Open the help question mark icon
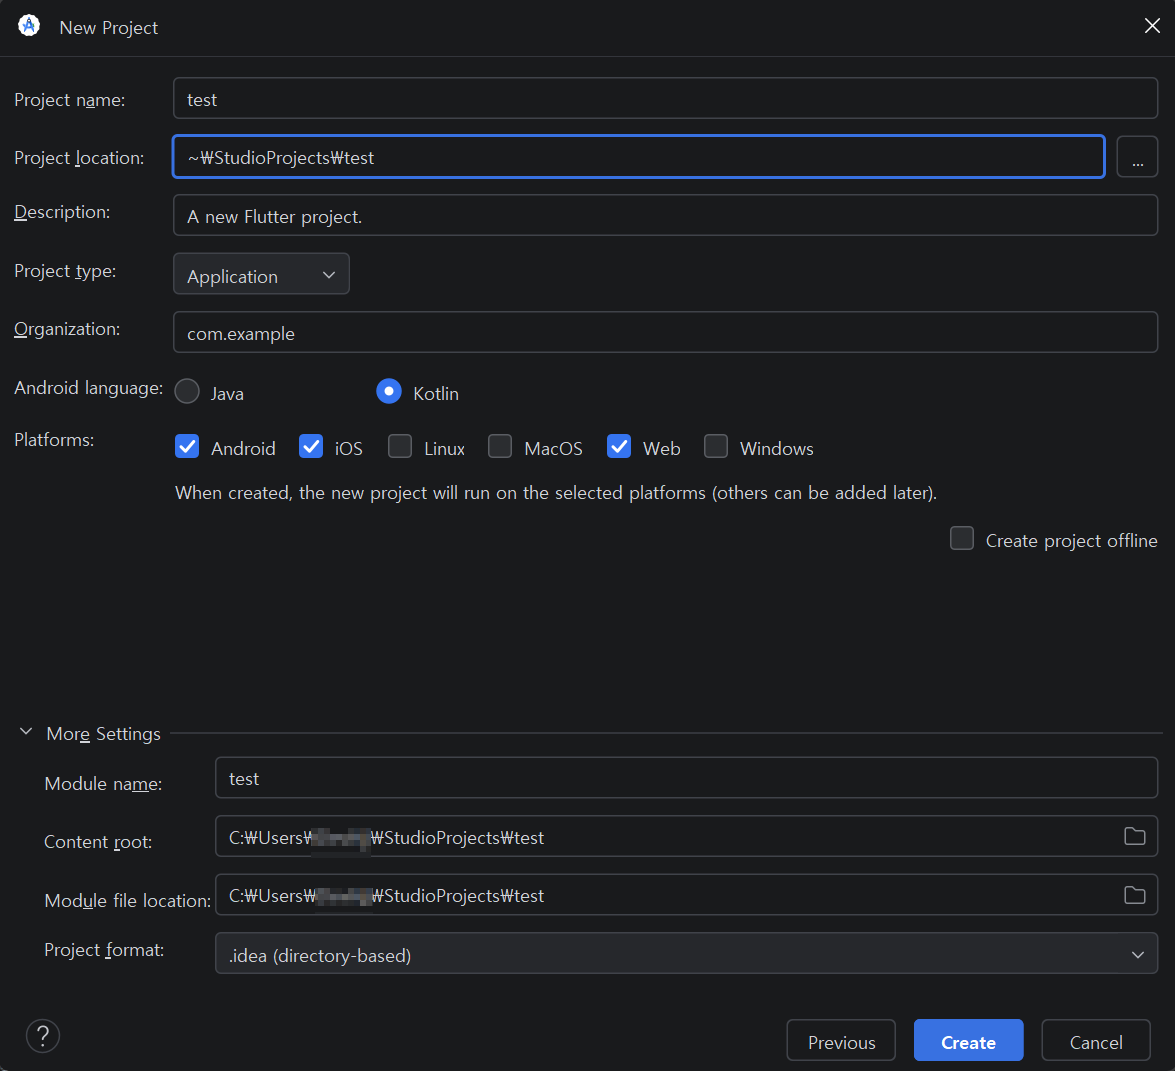 pos(43,1036)
